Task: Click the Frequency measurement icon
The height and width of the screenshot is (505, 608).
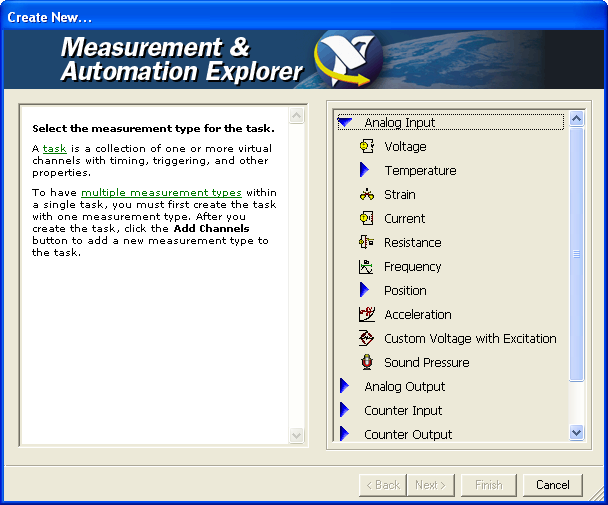Action: pyautogui.click(x=366, y=266)
